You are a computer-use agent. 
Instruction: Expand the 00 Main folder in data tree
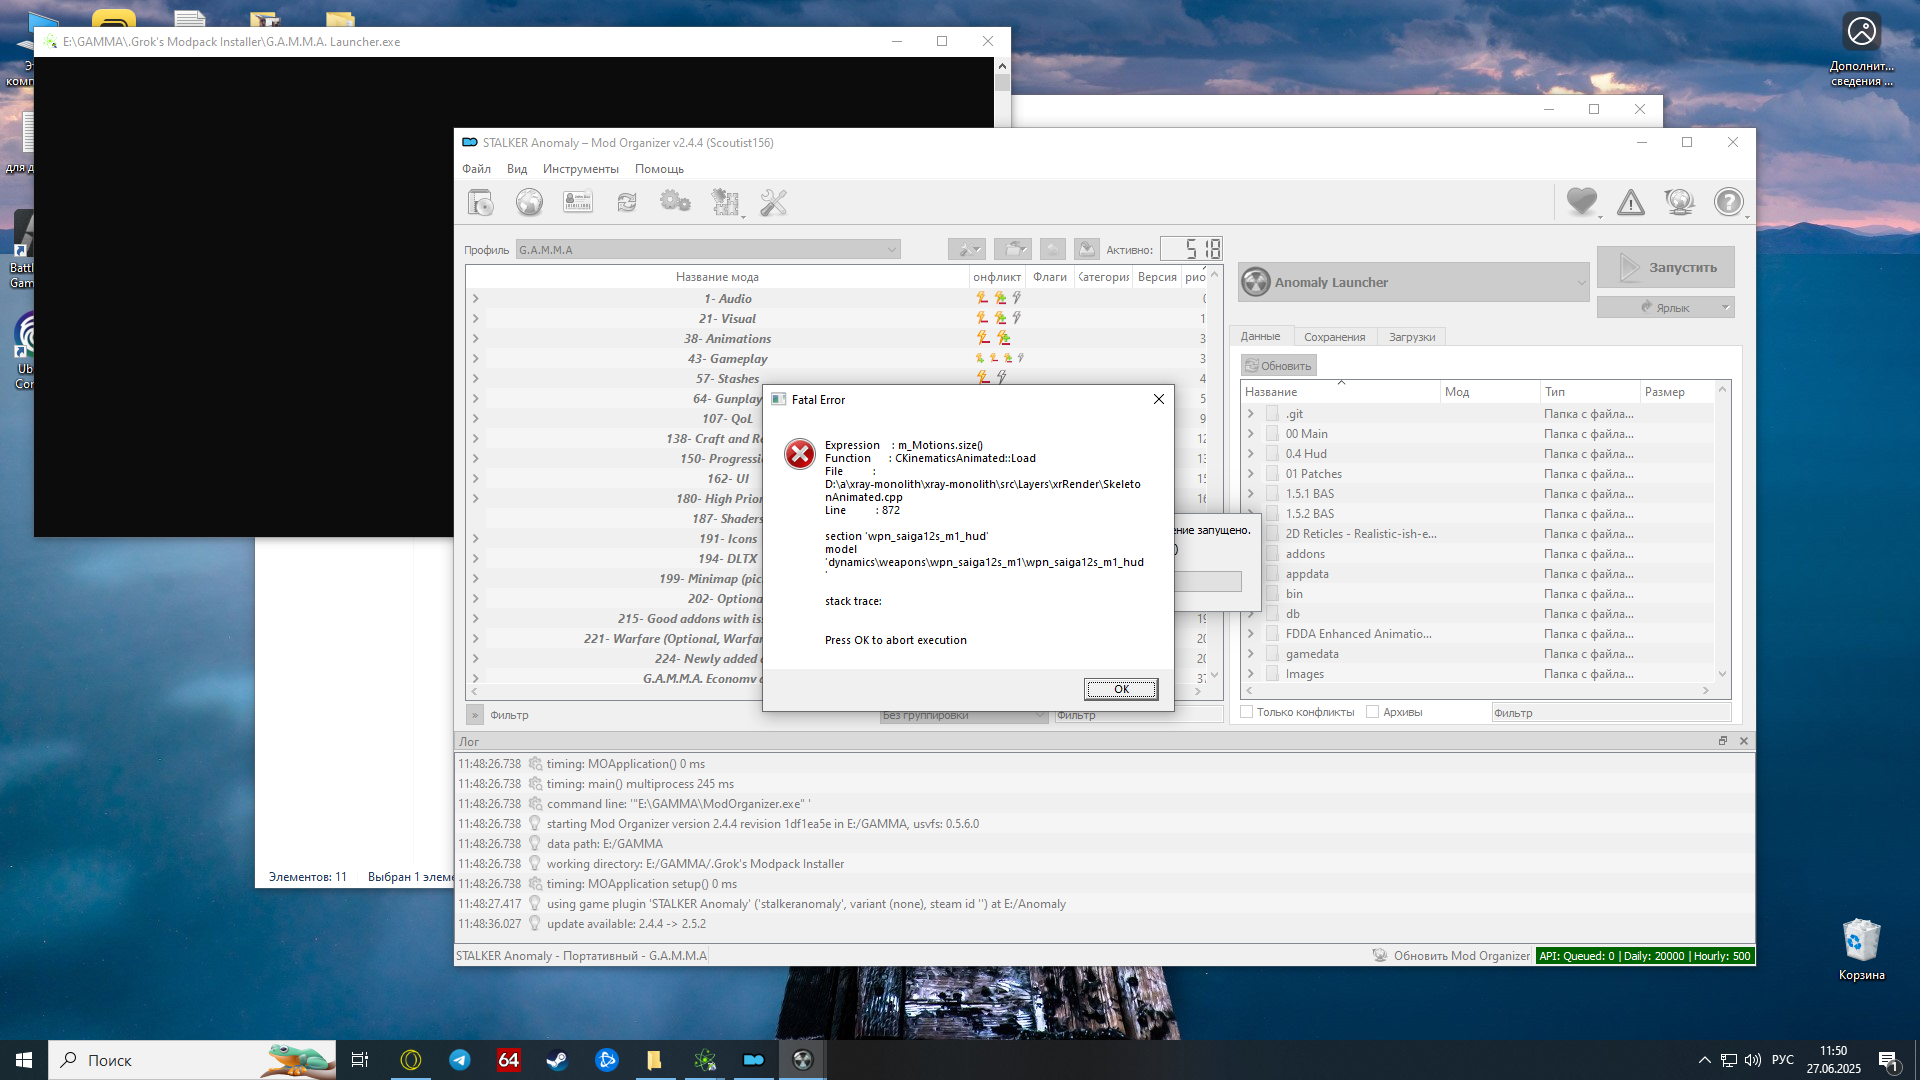tap(1250, 433)
